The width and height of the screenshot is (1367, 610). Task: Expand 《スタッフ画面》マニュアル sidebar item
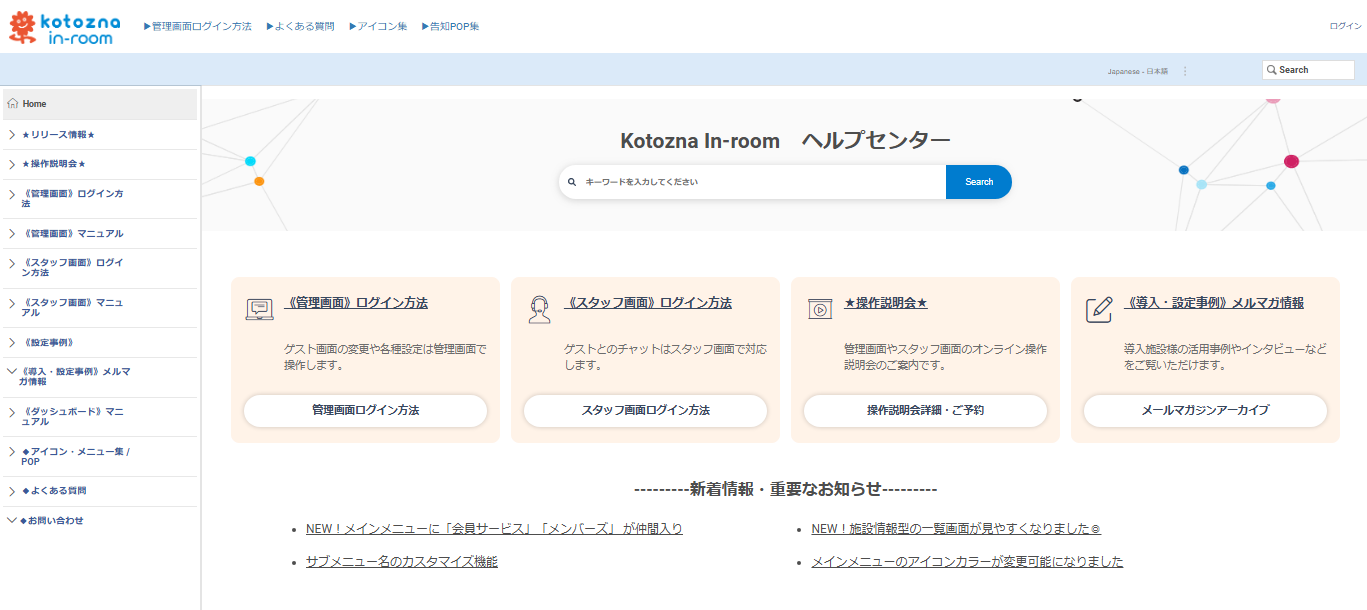pyautogui.click(x=11, y=302)
